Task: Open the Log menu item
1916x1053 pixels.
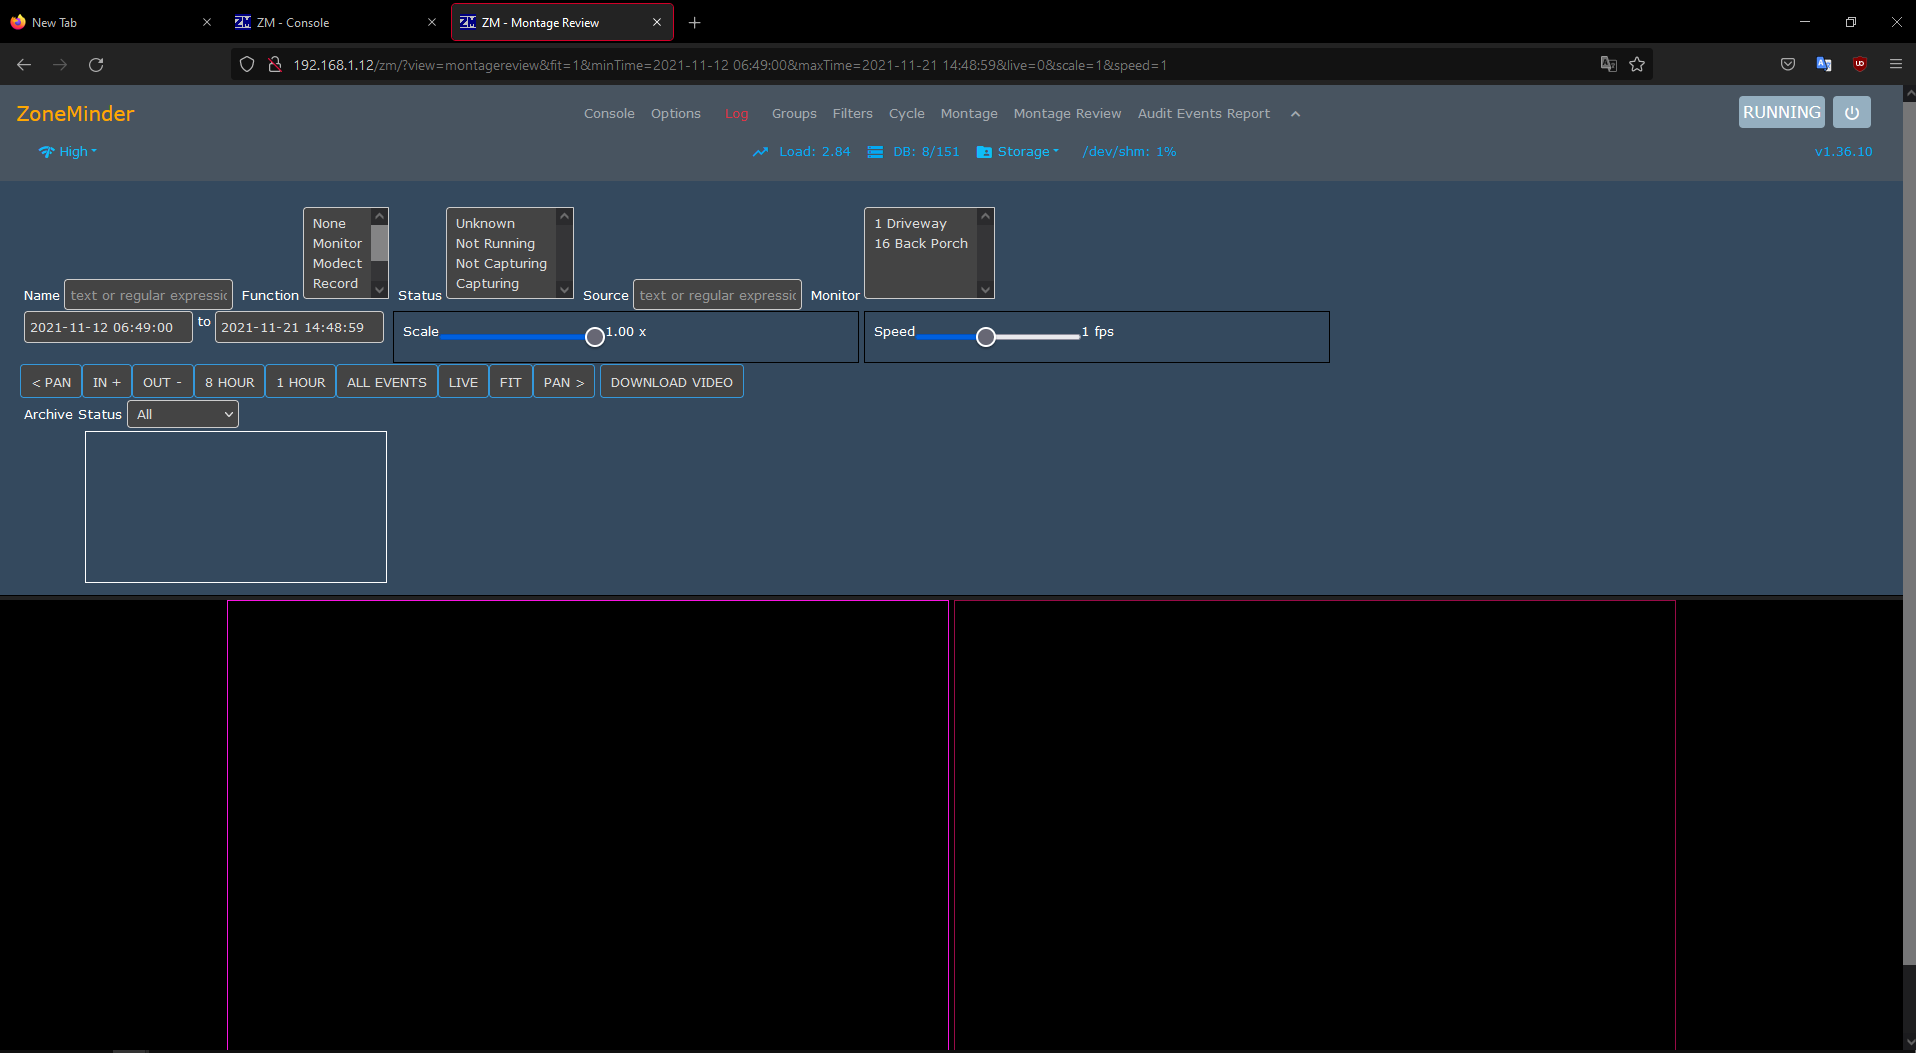Action: click(x=737, y=114)
